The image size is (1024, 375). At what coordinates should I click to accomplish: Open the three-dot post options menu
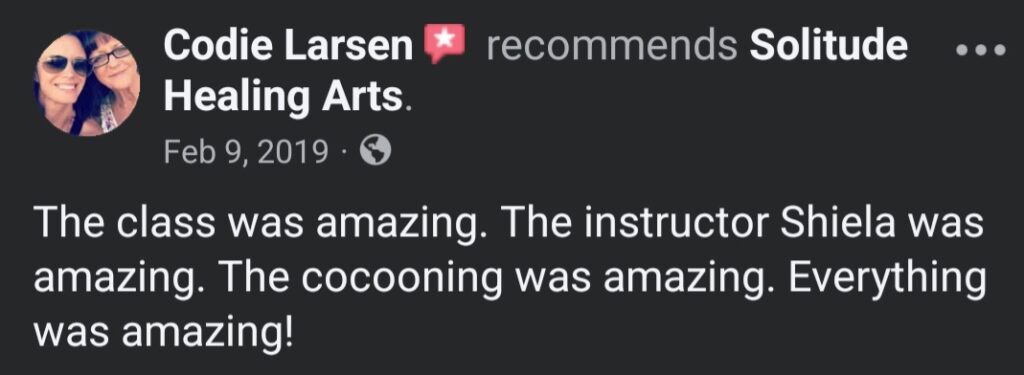(980, 50)
